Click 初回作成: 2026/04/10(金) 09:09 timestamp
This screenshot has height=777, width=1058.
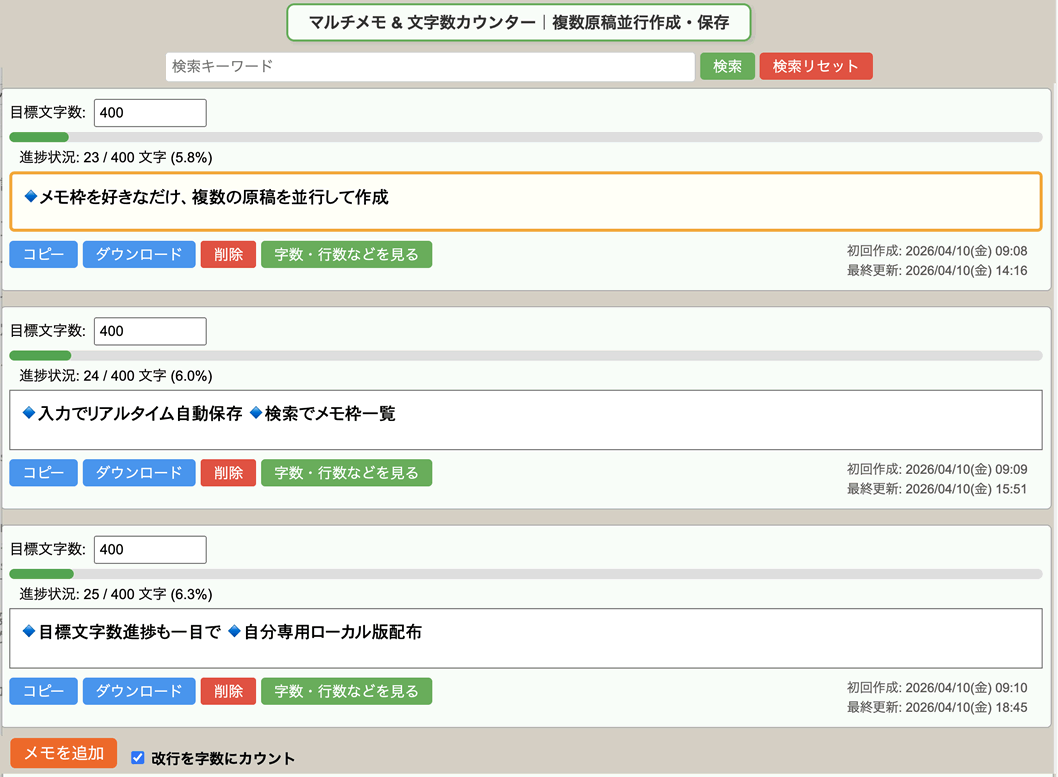937,469
